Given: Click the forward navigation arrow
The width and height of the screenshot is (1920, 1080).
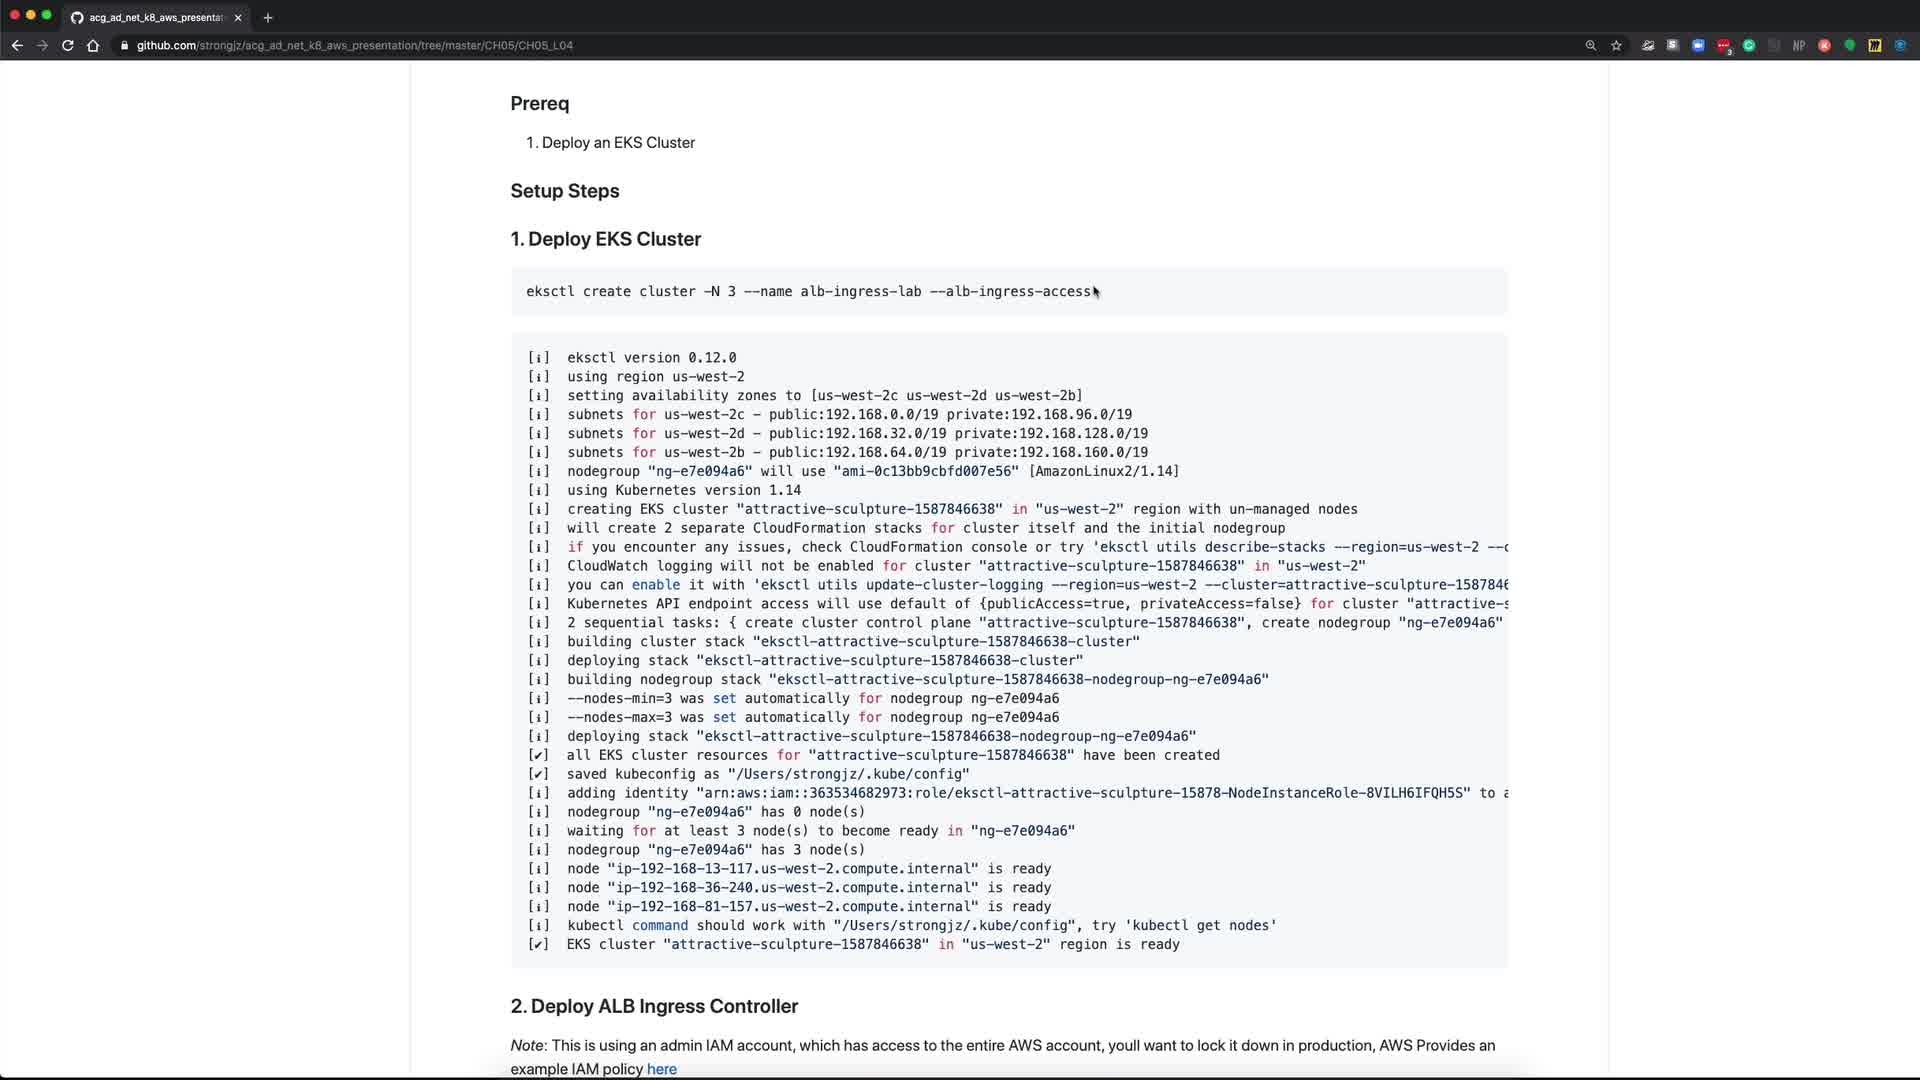Looking at the screenshot, I should (42, 45).
